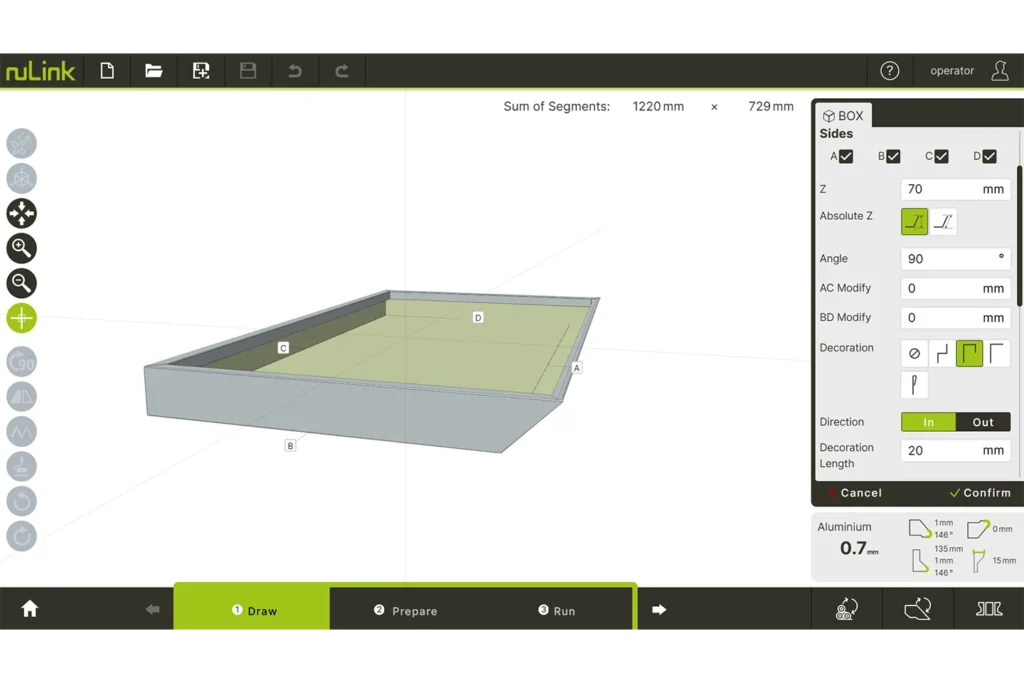The image size is (1024, 683).
Task: Click the zoom in magnifier tool
Action: 22,248
